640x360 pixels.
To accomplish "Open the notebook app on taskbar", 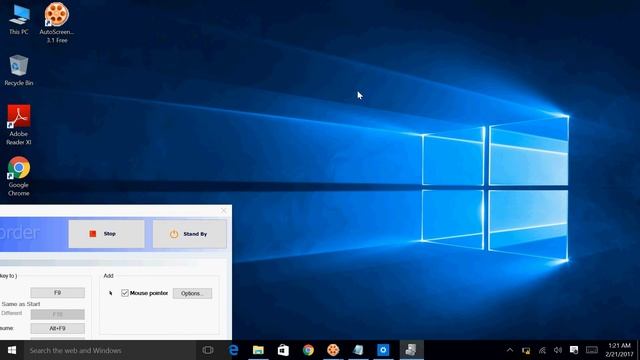I will 358,350.
